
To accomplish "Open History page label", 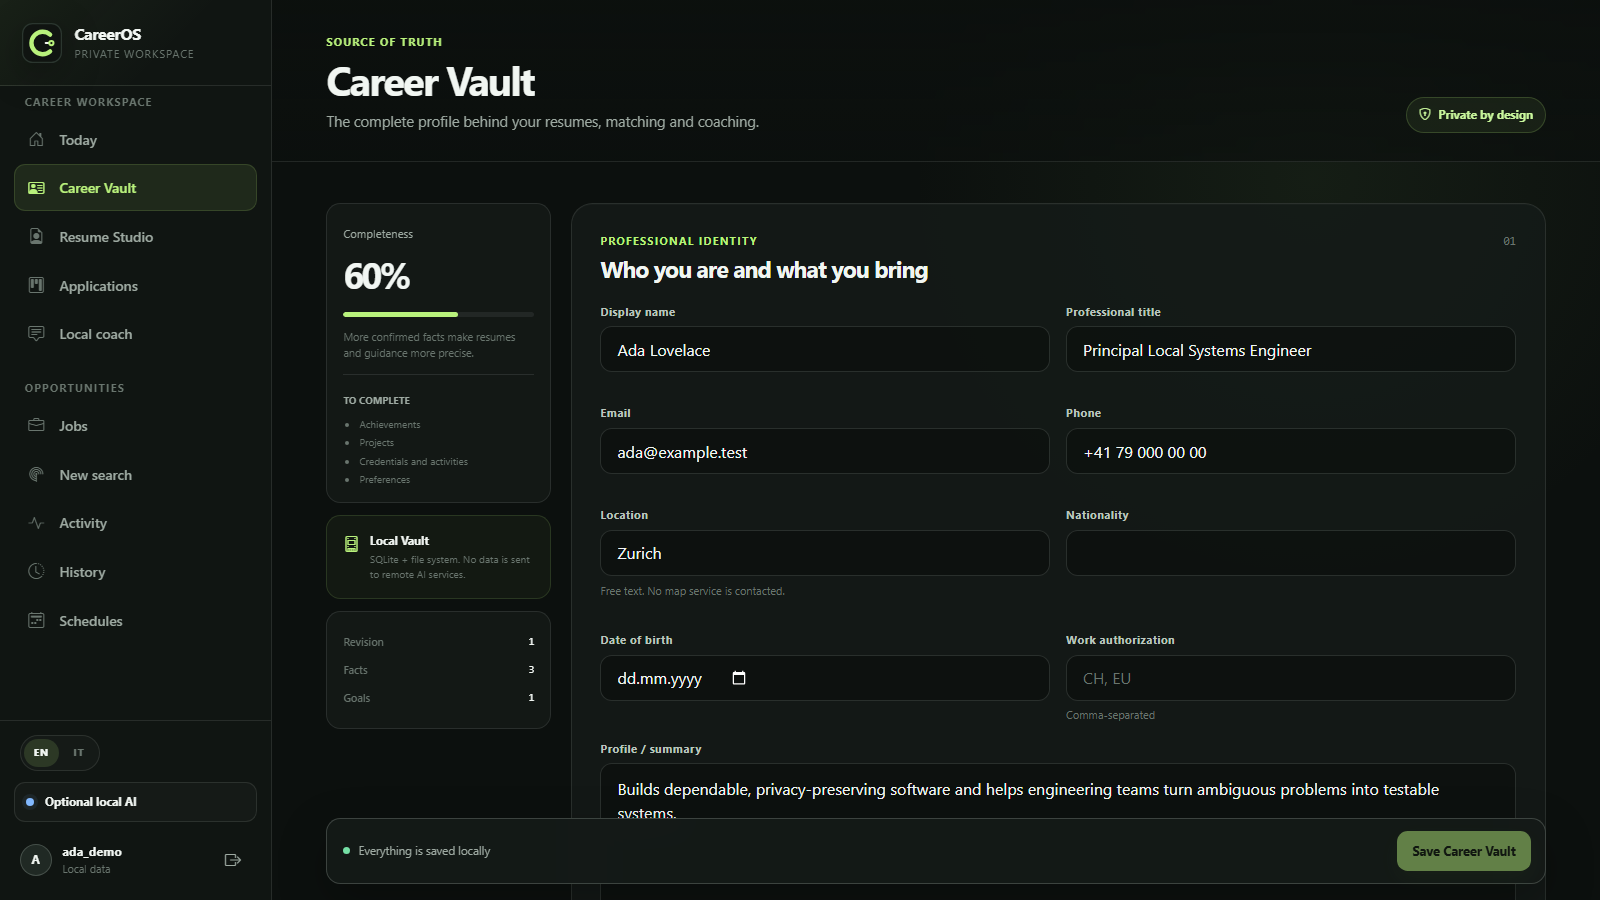I will pos(82,572).
